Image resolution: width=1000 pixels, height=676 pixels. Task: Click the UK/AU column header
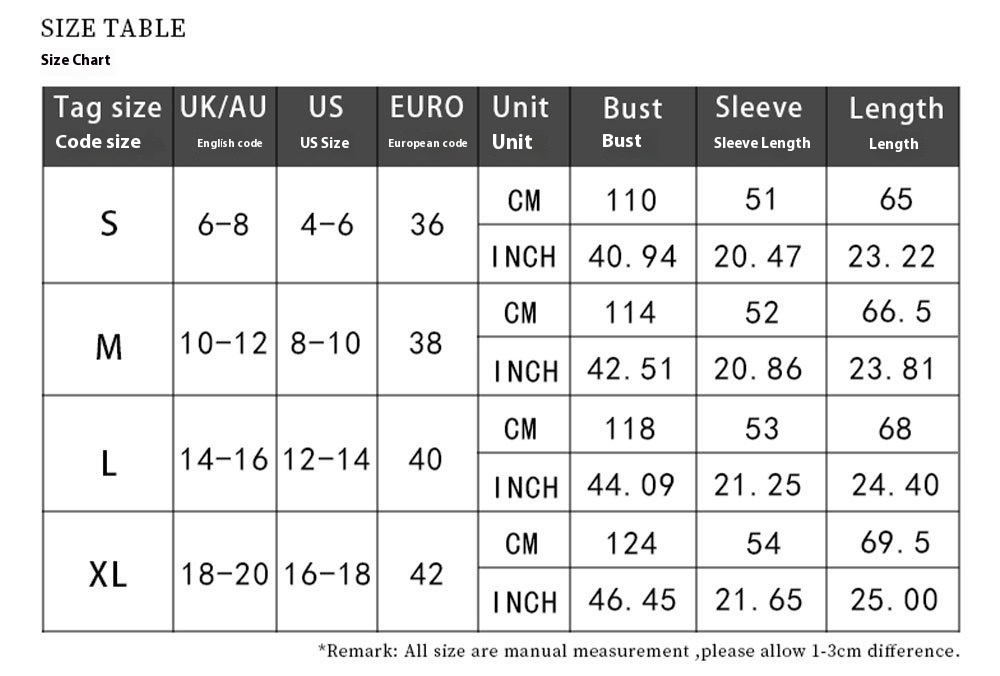[224, 126]
